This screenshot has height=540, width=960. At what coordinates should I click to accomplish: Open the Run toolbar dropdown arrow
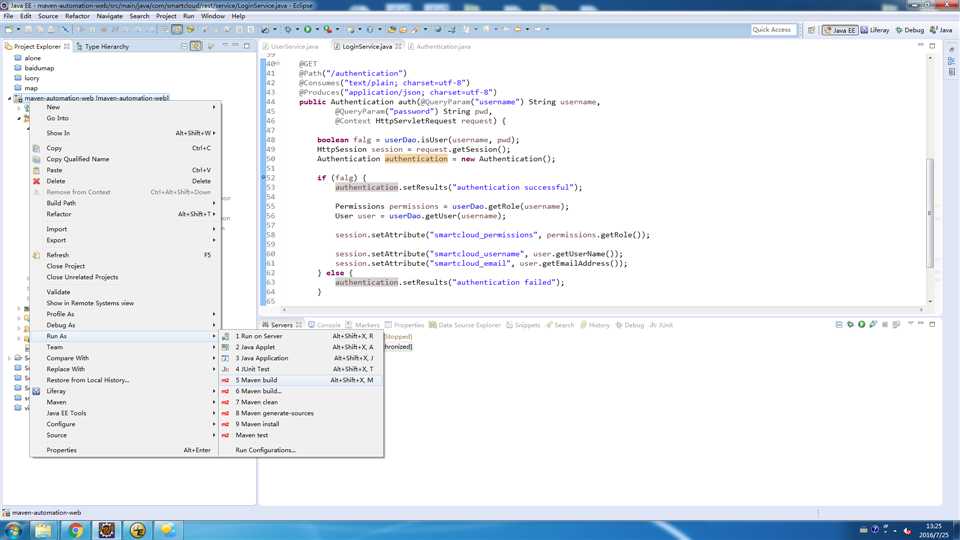tap(317, 29)
